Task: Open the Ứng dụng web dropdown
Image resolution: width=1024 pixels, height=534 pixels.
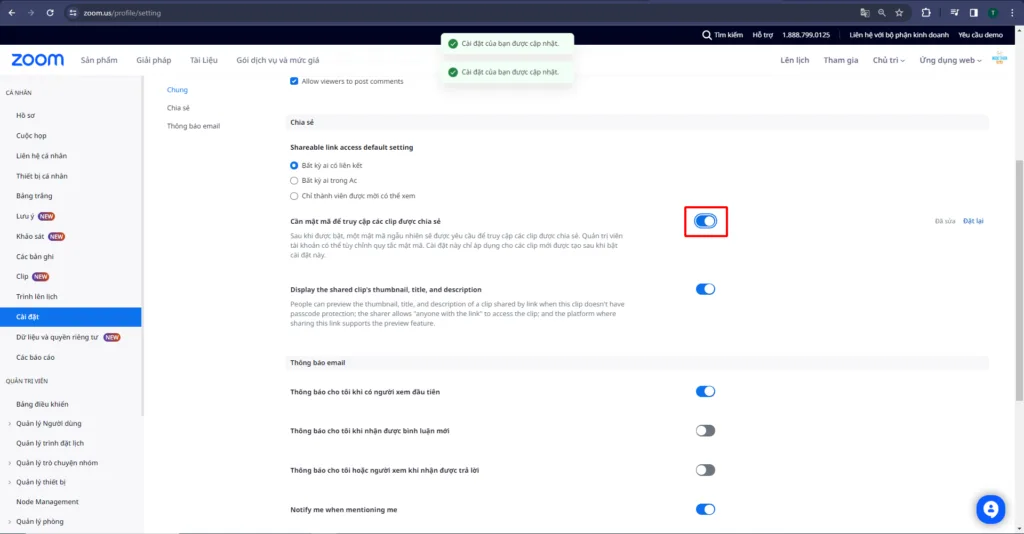Action: (950, 60)
